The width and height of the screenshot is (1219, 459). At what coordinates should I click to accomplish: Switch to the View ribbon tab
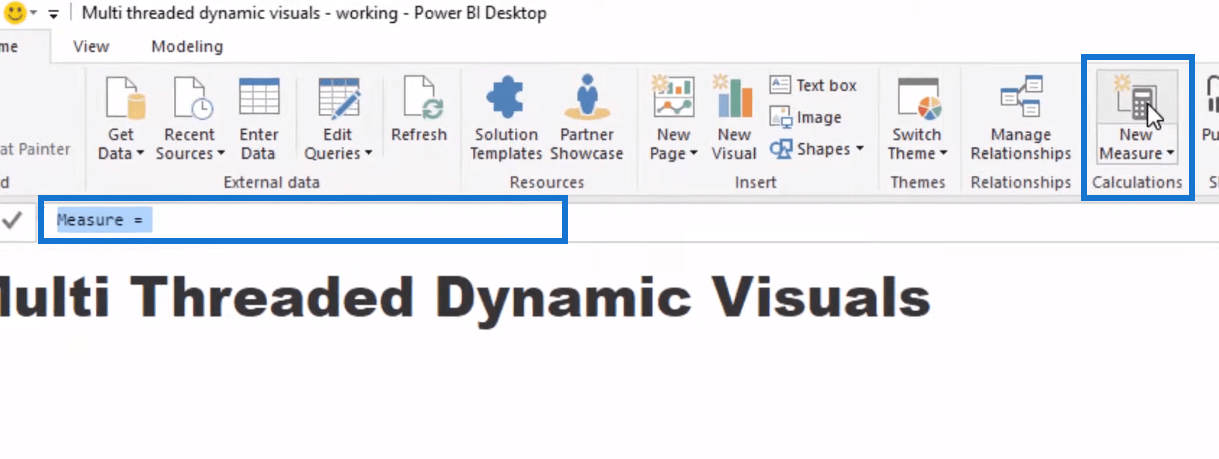[x=91, y=47]
